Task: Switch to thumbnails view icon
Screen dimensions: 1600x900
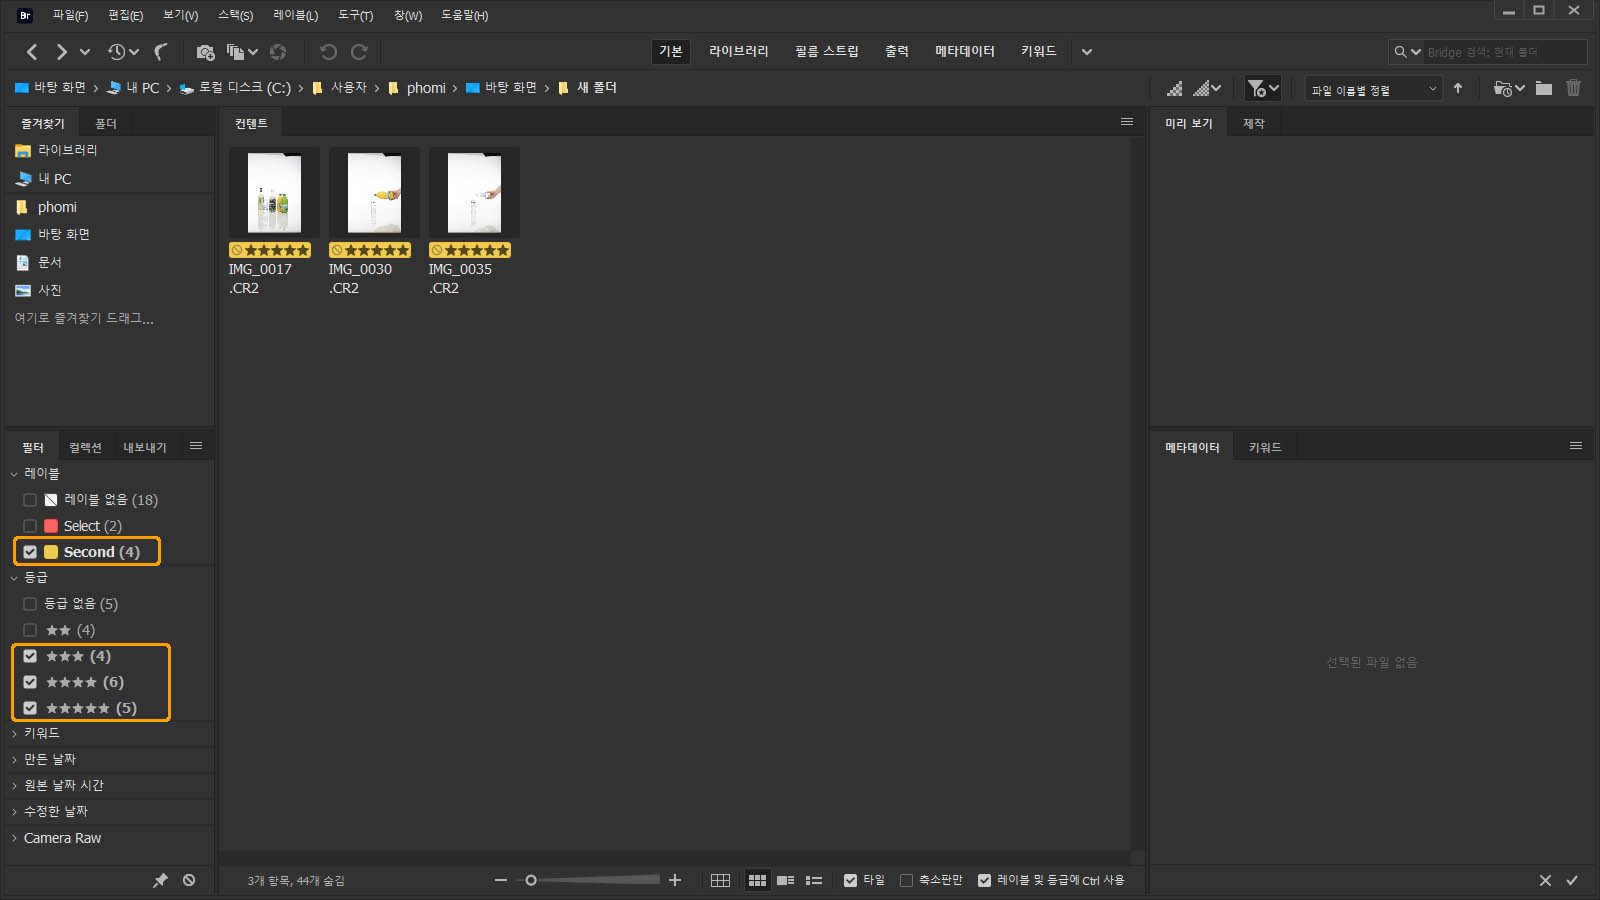Action: click(757, 880)
